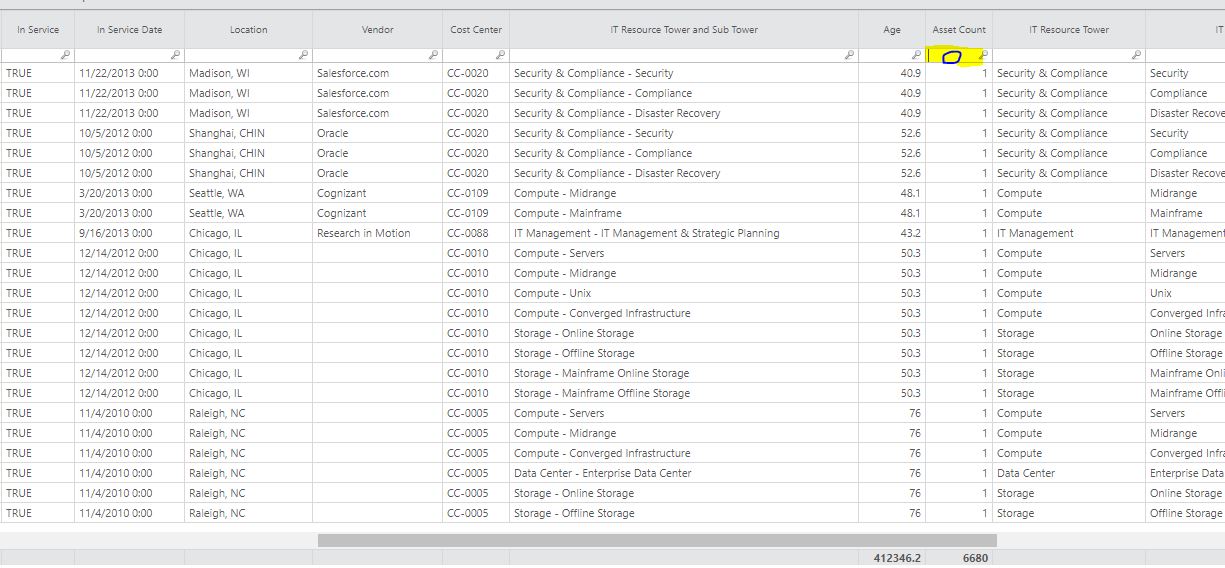This screenshot has height=568, width=1225.
Task: Click the In Service Date column header
Action: point(130,30)
